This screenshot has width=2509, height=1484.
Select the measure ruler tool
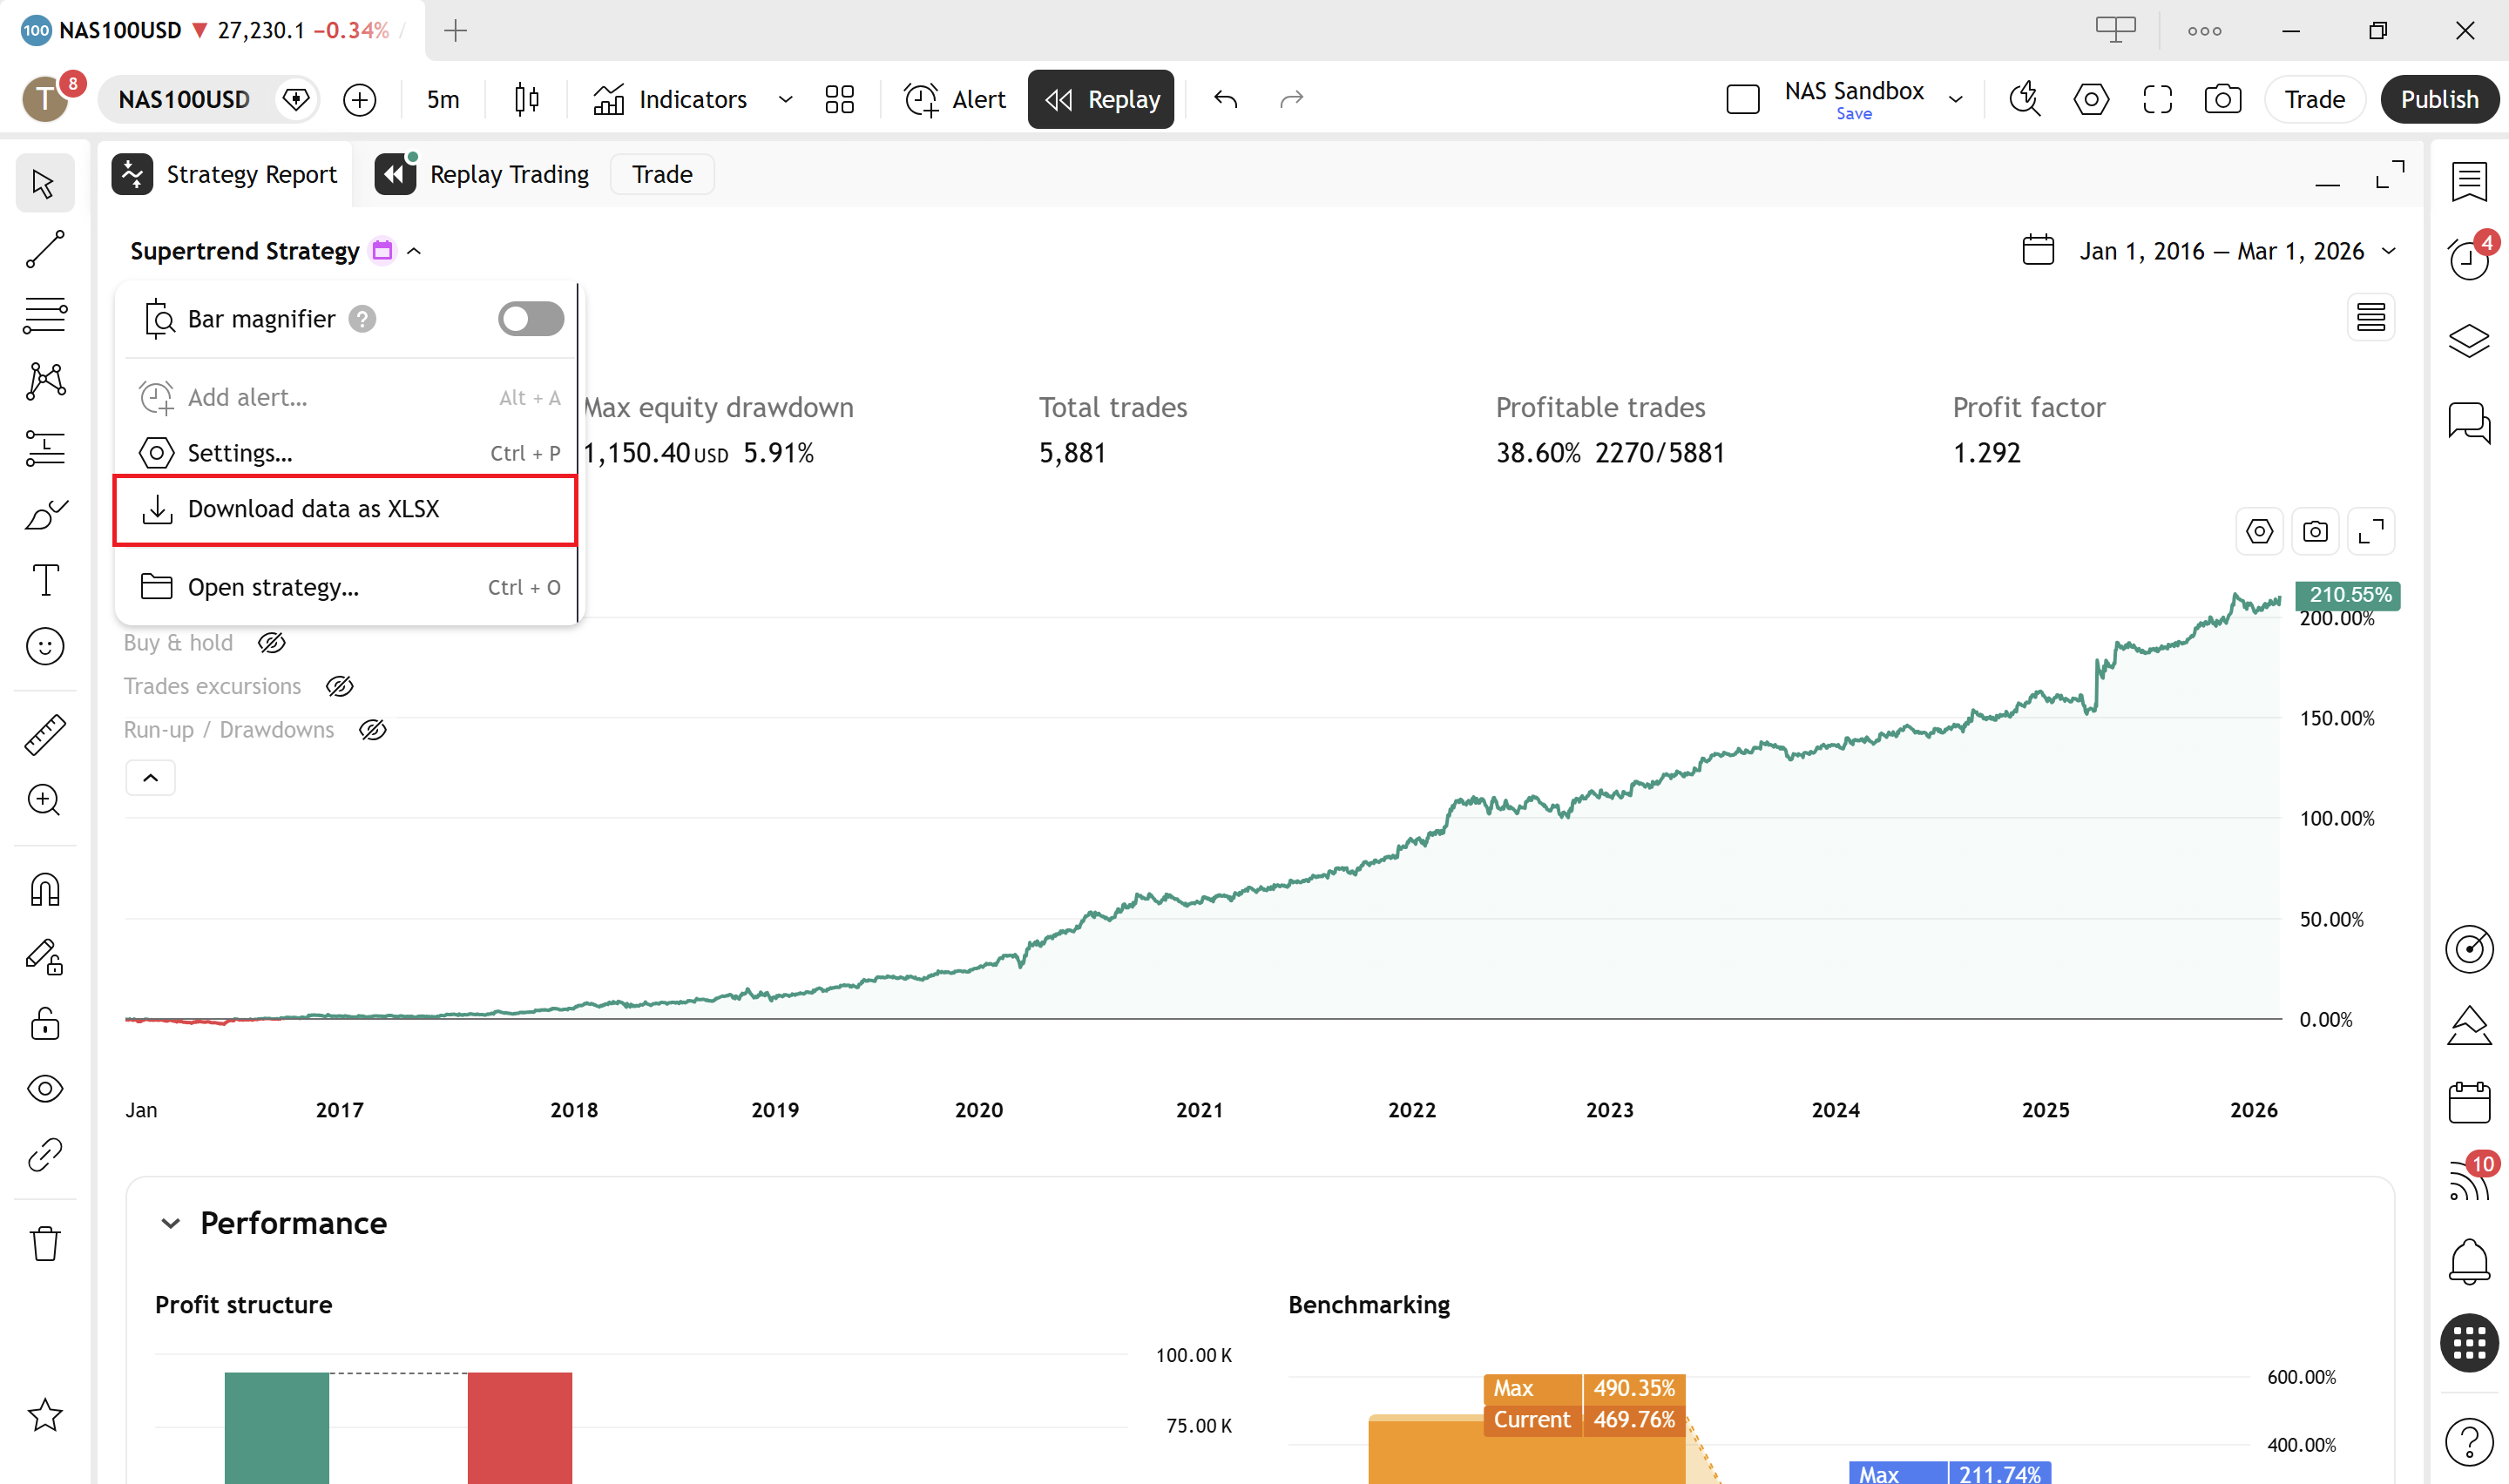coord(45,735)
